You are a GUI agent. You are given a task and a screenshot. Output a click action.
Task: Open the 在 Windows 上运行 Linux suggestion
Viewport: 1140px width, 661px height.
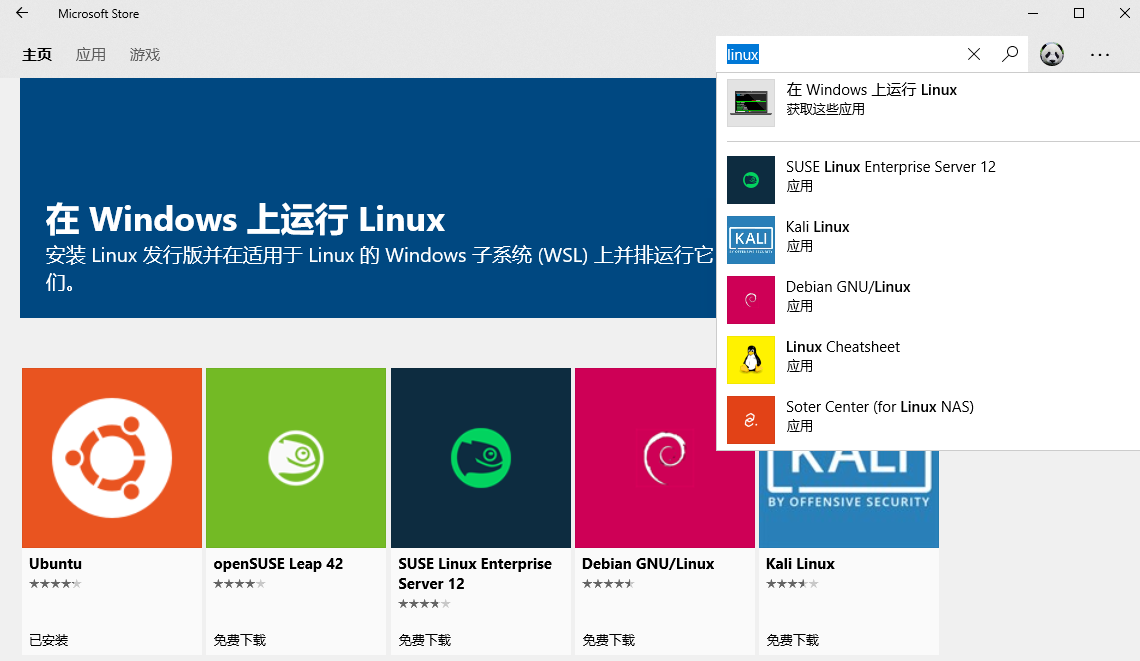click(928, 103)
